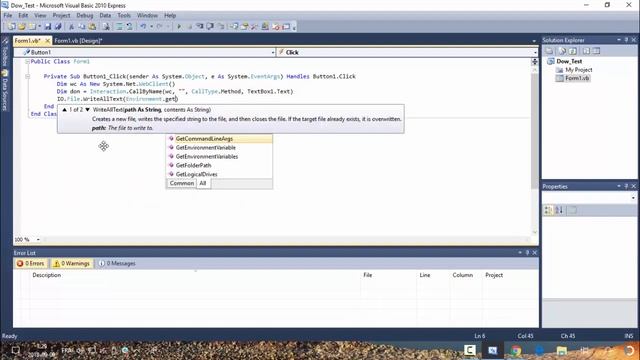This screenshot has height=360, width=640.
Task: Open the Data Sources side tab
Action: pyautogui.click(x=5, y=91)
